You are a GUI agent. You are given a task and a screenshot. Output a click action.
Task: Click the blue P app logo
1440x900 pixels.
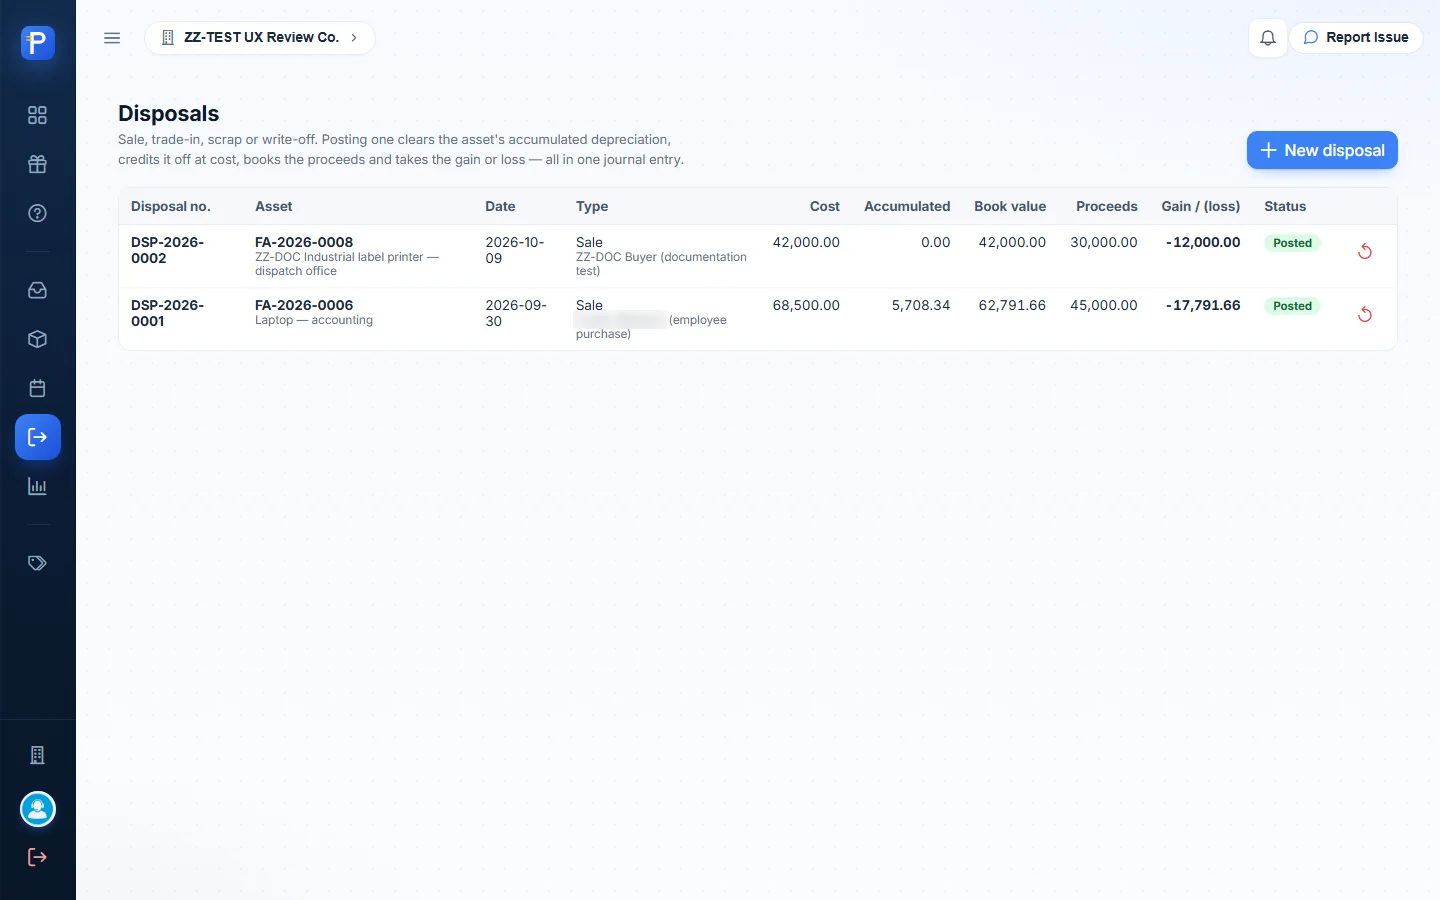tap(38, 42)
